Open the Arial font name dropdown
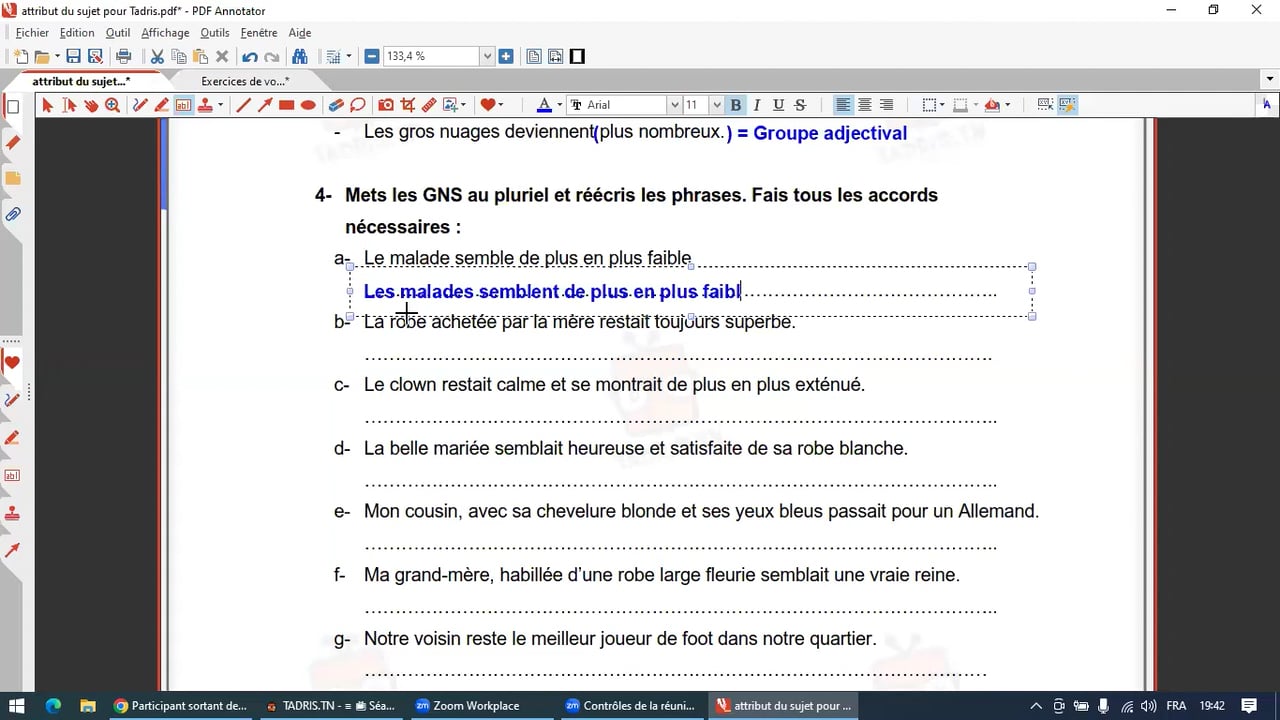 point(674,105)
